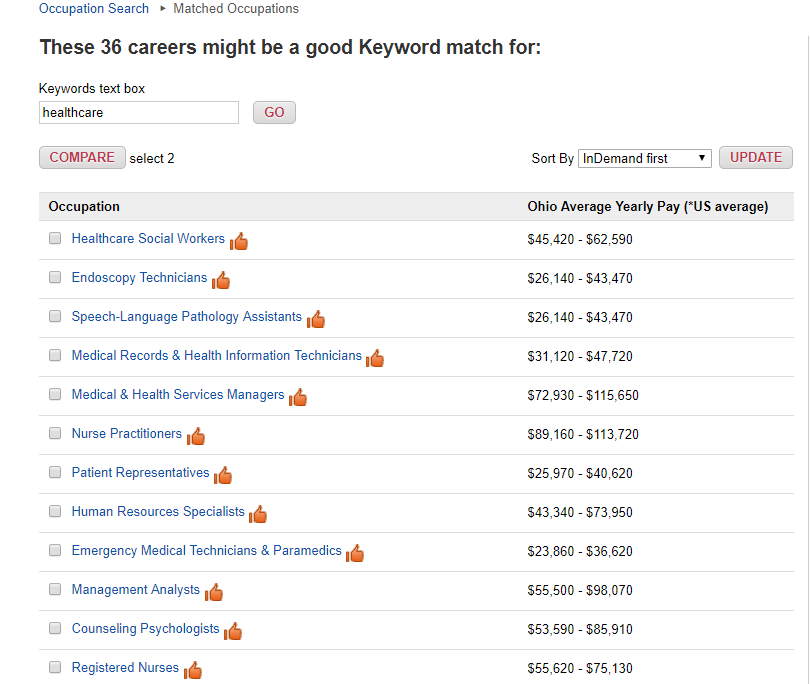Click InDemand icon beside Patient Representatives
Image resolution: width=810 pixels, height=684 pixels.
coord(223,475)
